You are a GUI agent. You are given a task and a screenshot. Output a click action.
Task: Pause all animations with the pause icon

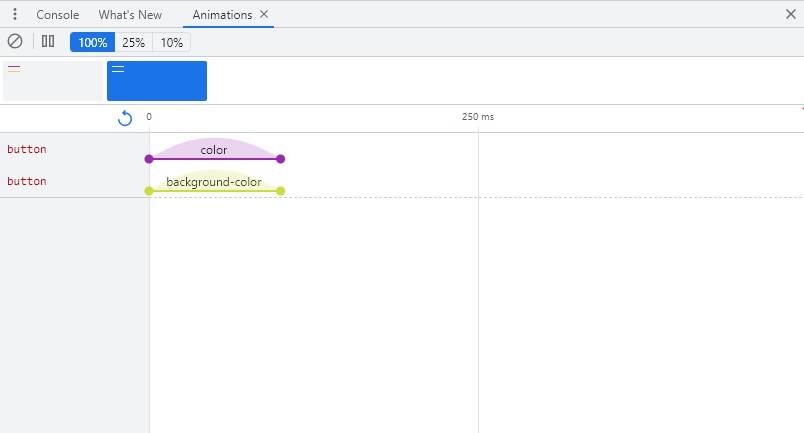(x=48, y=41)
